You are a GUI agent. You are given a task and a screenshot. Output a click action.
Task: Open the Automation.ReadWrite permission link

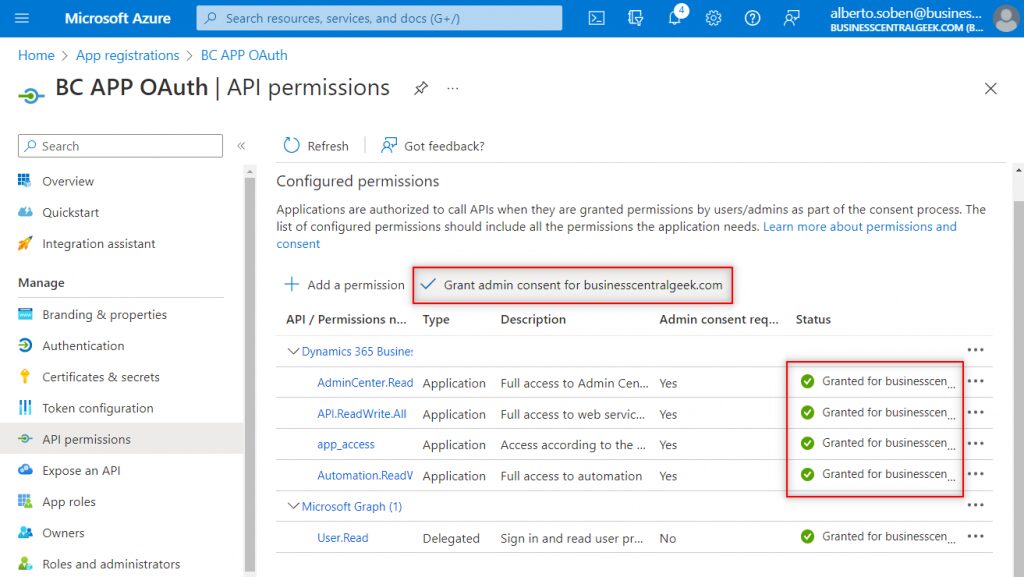click(x=365, y=476)
